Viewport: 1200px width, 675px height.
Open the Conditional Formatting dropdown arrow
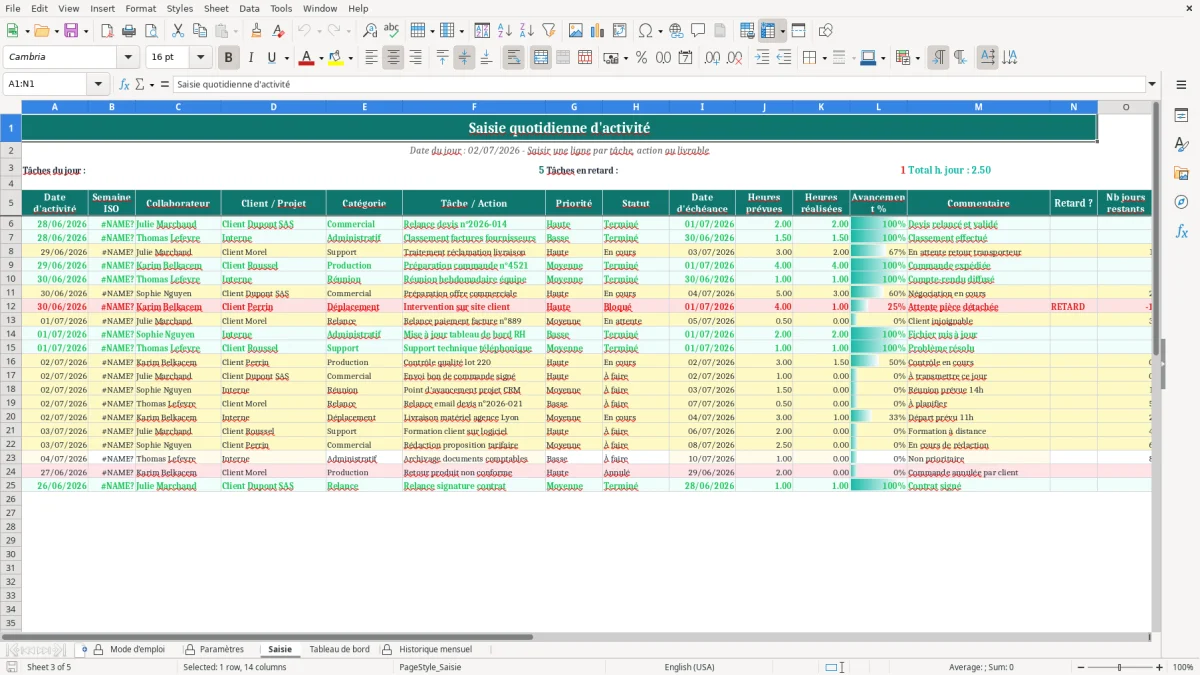pyautogui.click(x=917, y=58)
